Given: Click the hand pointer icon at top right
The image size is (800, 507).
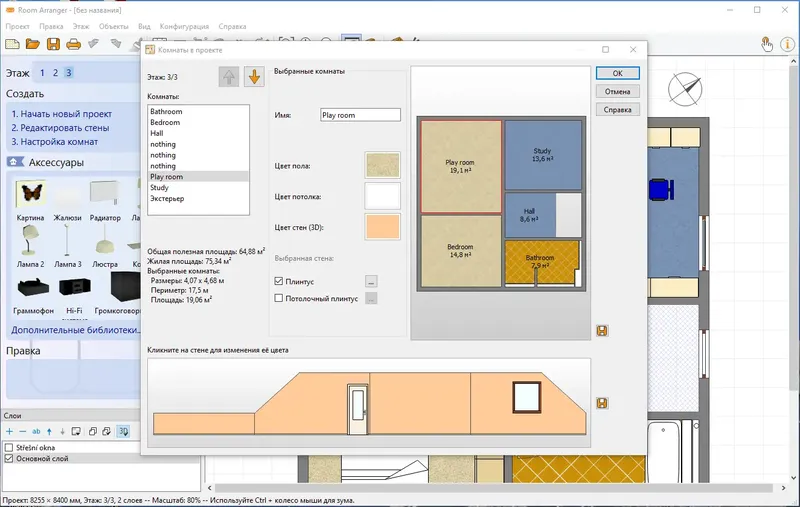Looking at the screenshot, I should click(766, 44).
